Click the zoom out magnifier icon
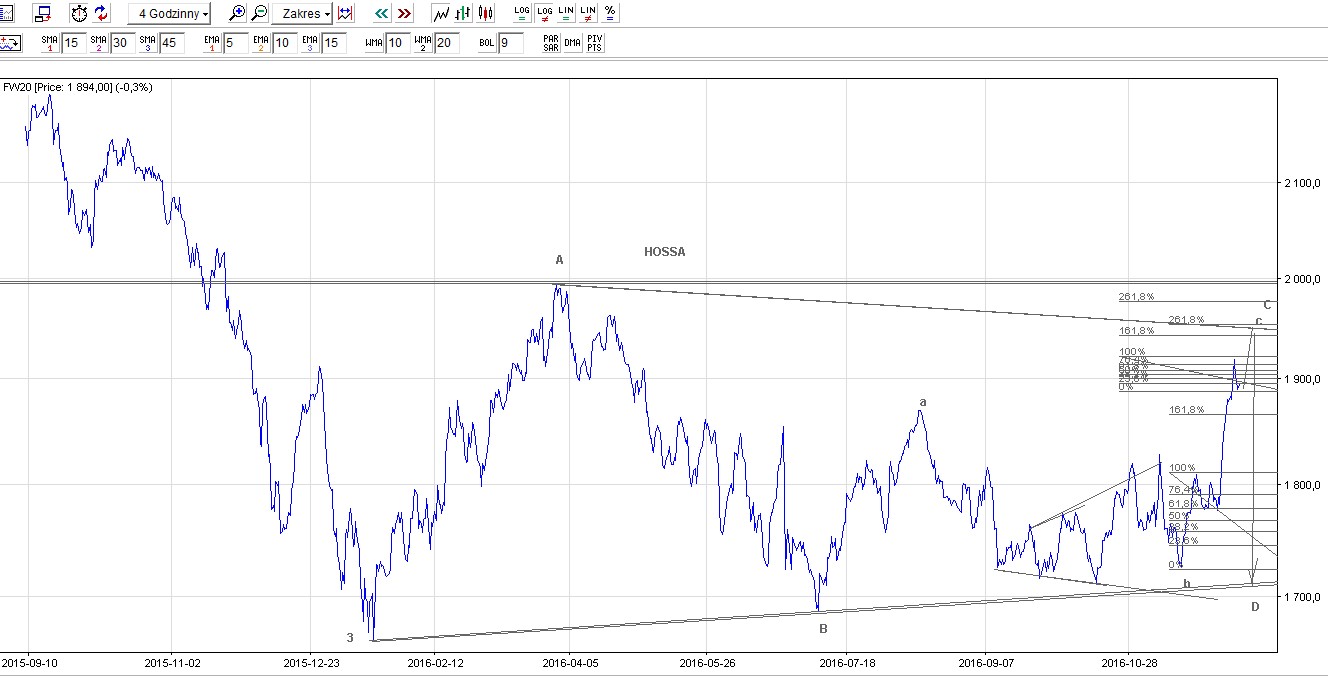 pos(259,13)
